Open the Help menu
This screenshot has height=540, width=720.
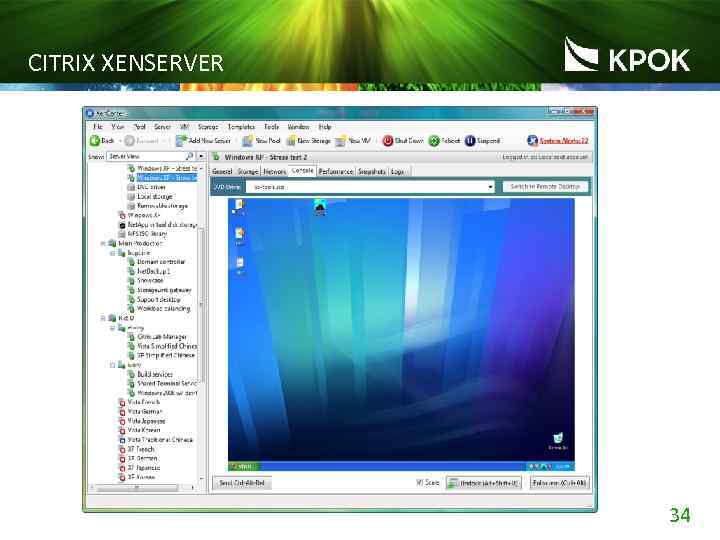pyautogui.click(x=325, y=127)
